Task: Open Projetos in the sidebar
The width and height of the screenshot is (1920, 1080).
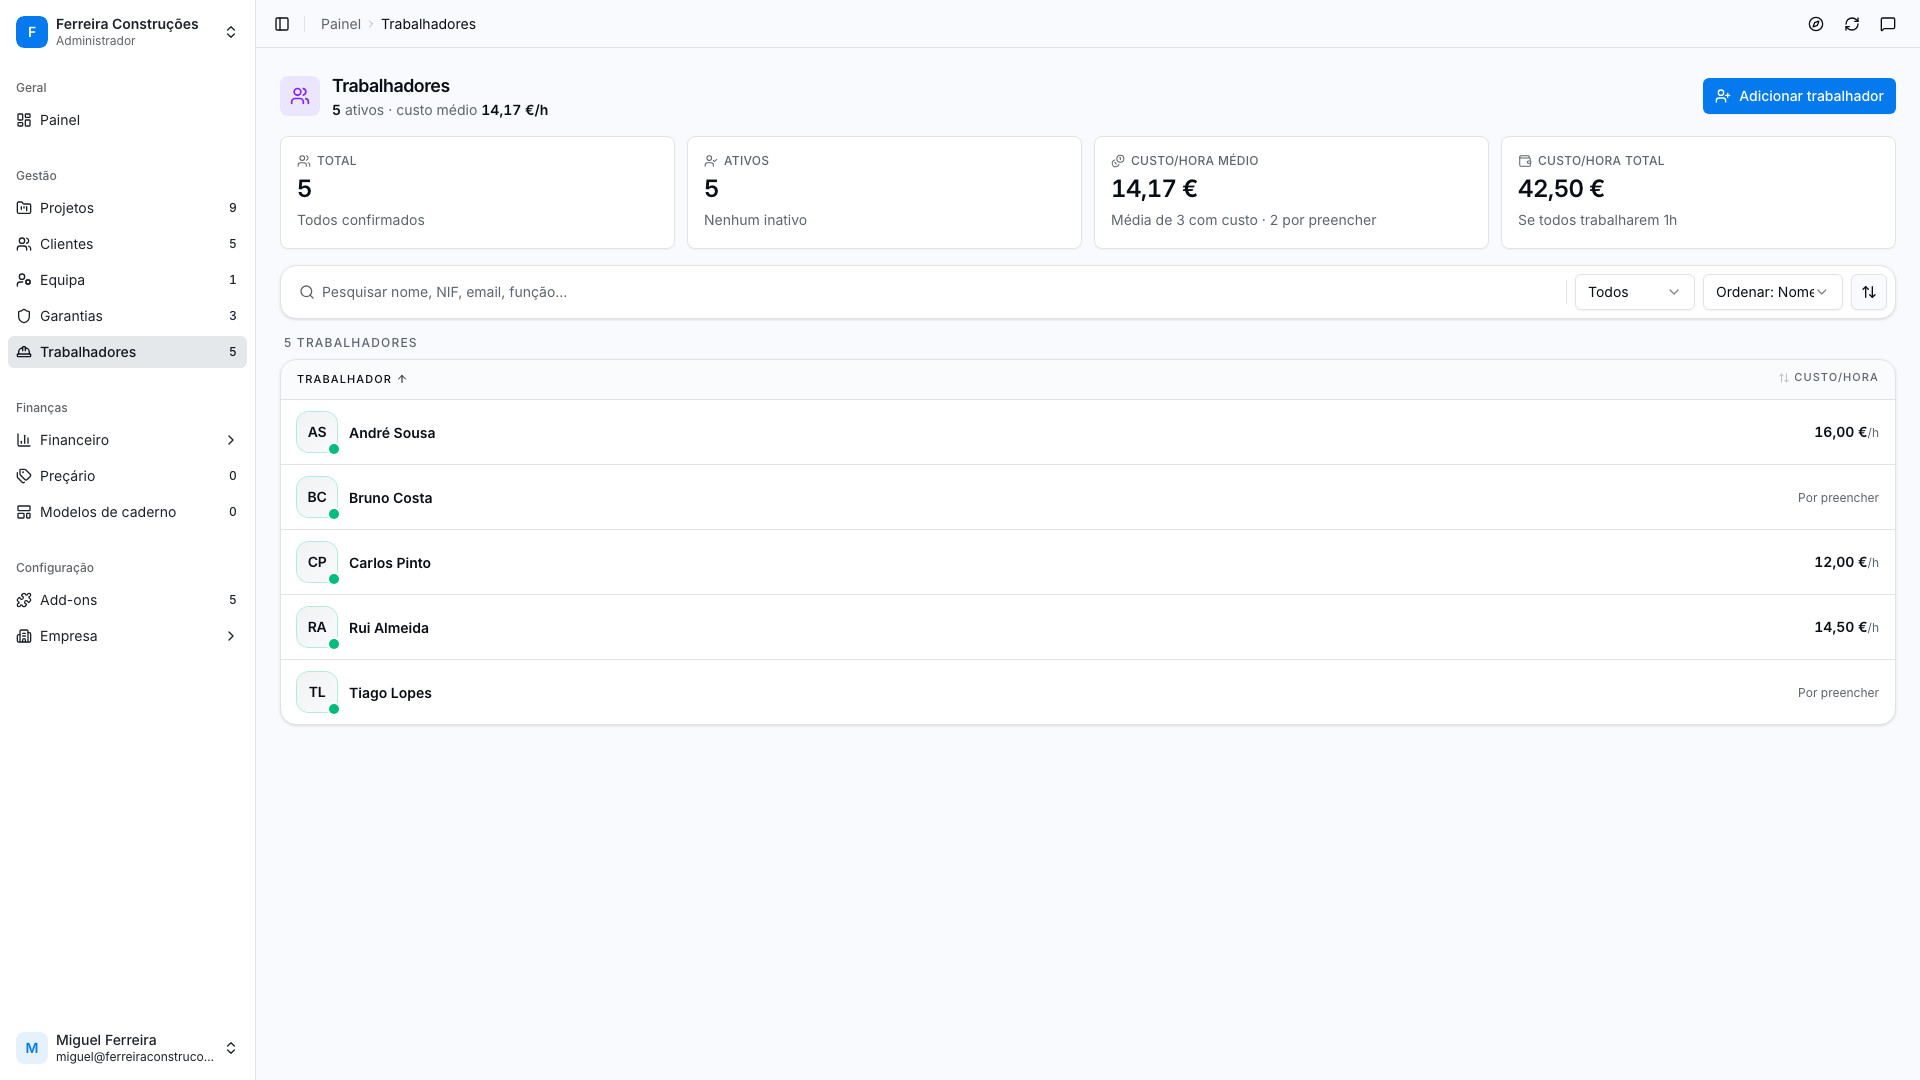Action: 127,208
